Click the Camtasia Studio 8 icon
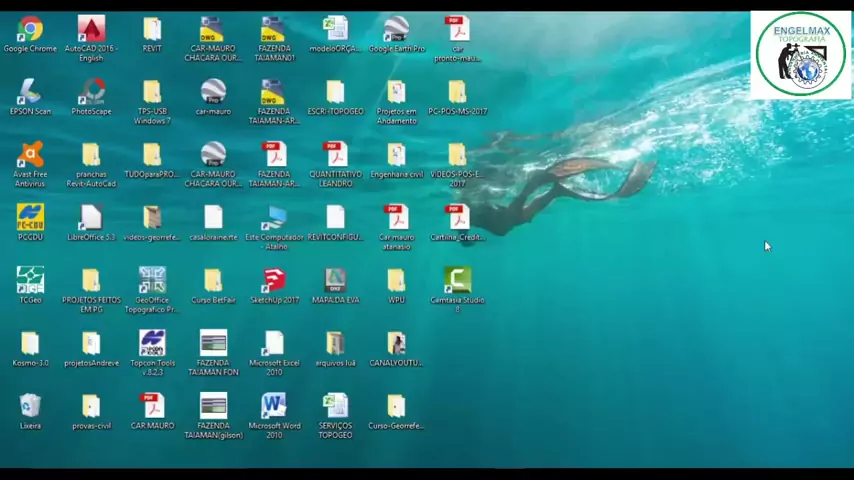This screenshot has height=480, width=854. point(457,280)
